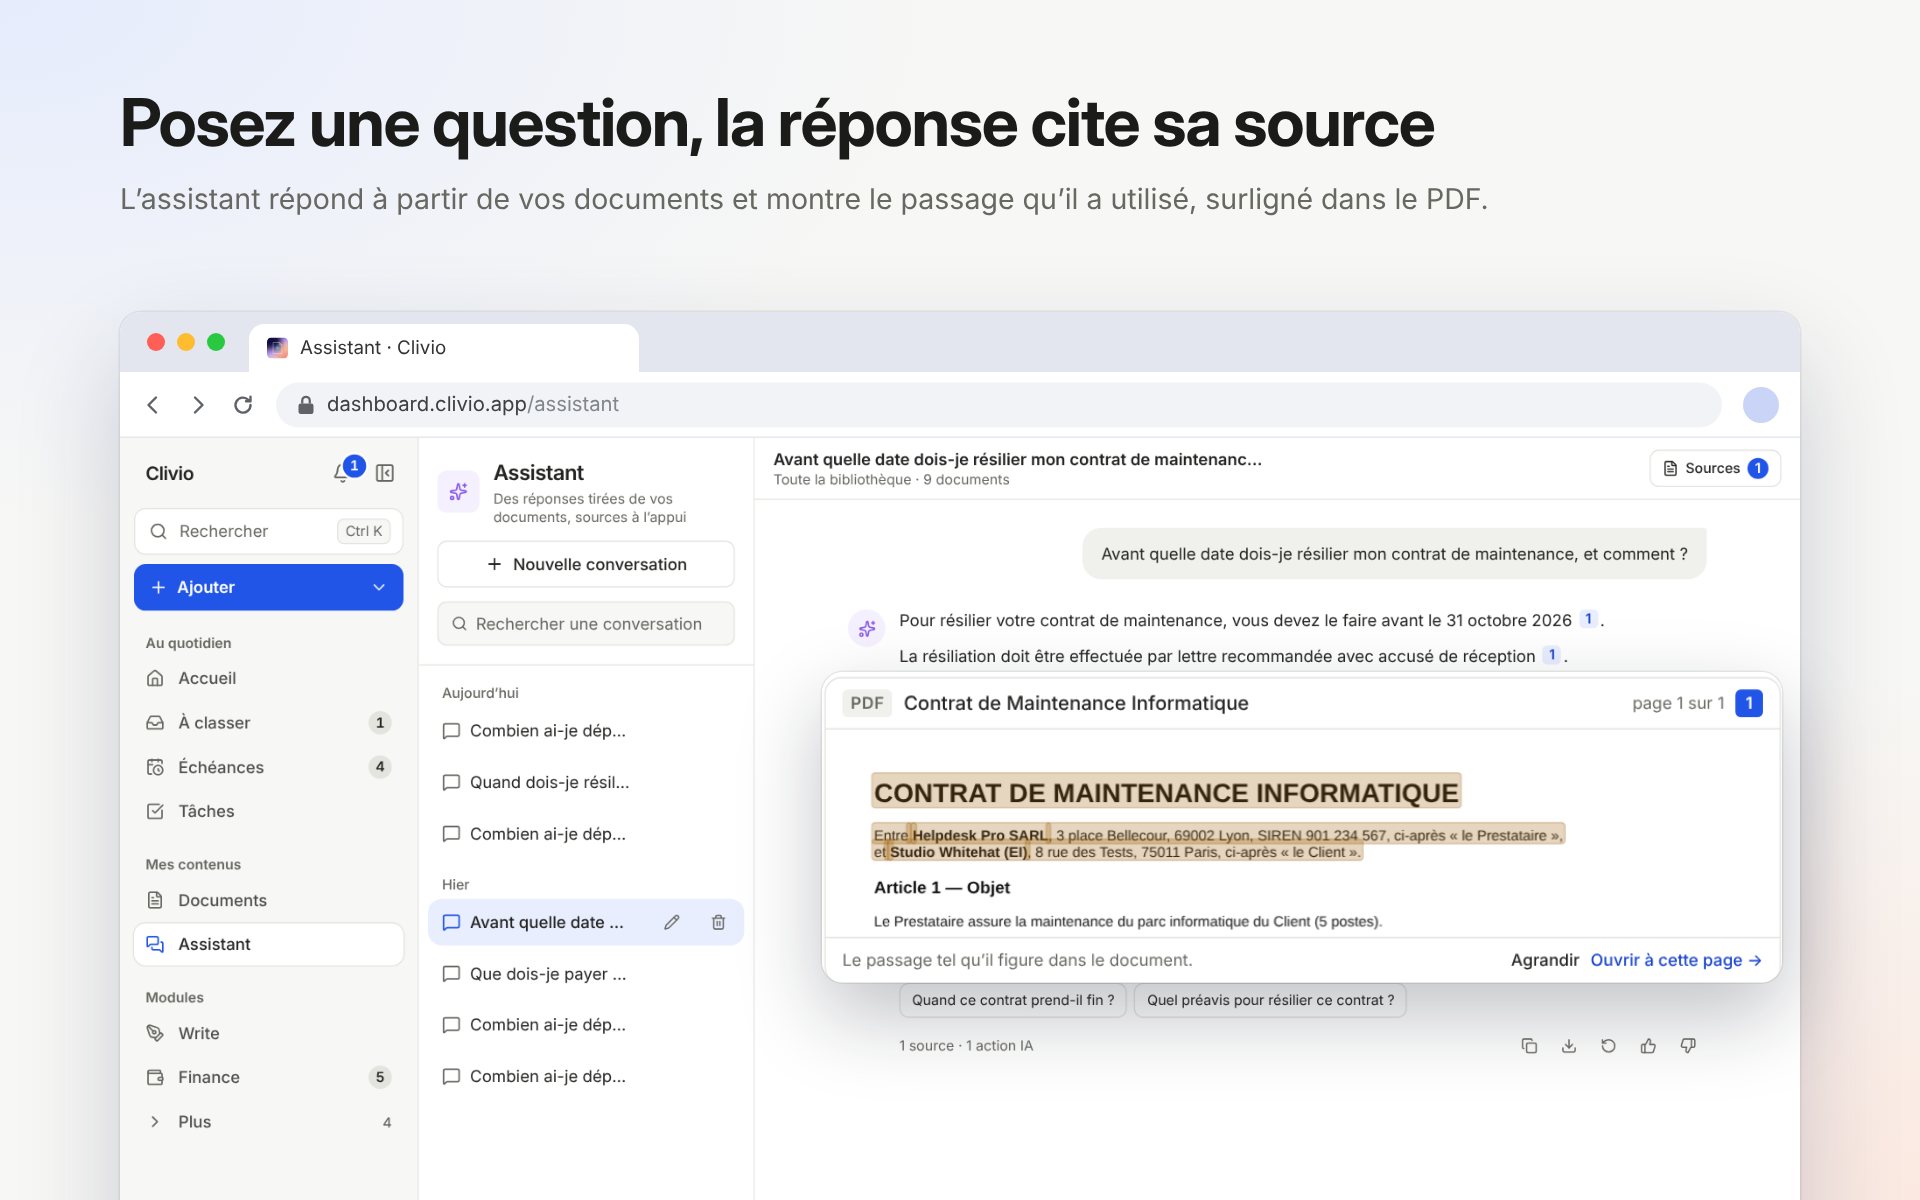Focus the Rechercher search field
Screen dimensions: 1920x1200
tap(268, 531)
